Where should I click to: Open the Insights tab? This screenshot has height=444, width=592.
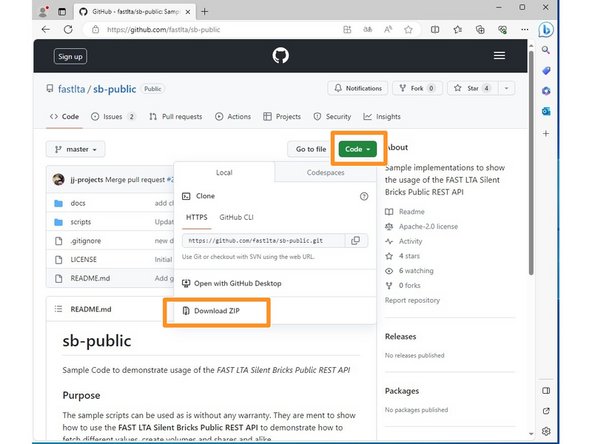tap(382, 117)
